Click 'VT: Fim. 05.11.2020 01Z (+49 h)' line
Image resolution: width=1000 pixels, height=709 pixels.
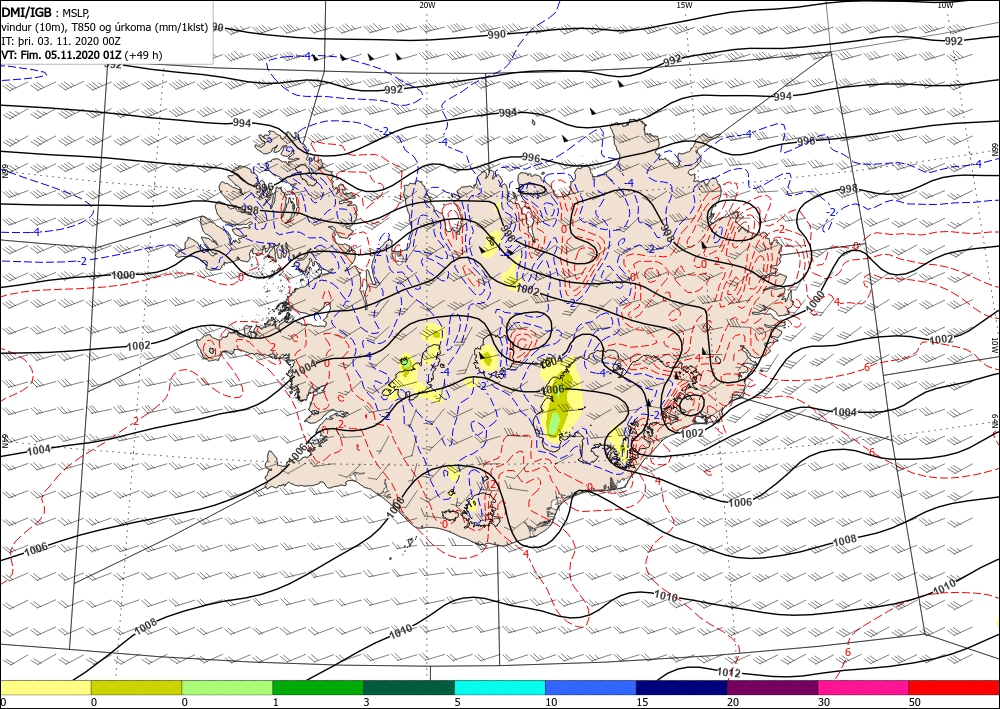tap(82, 55)
